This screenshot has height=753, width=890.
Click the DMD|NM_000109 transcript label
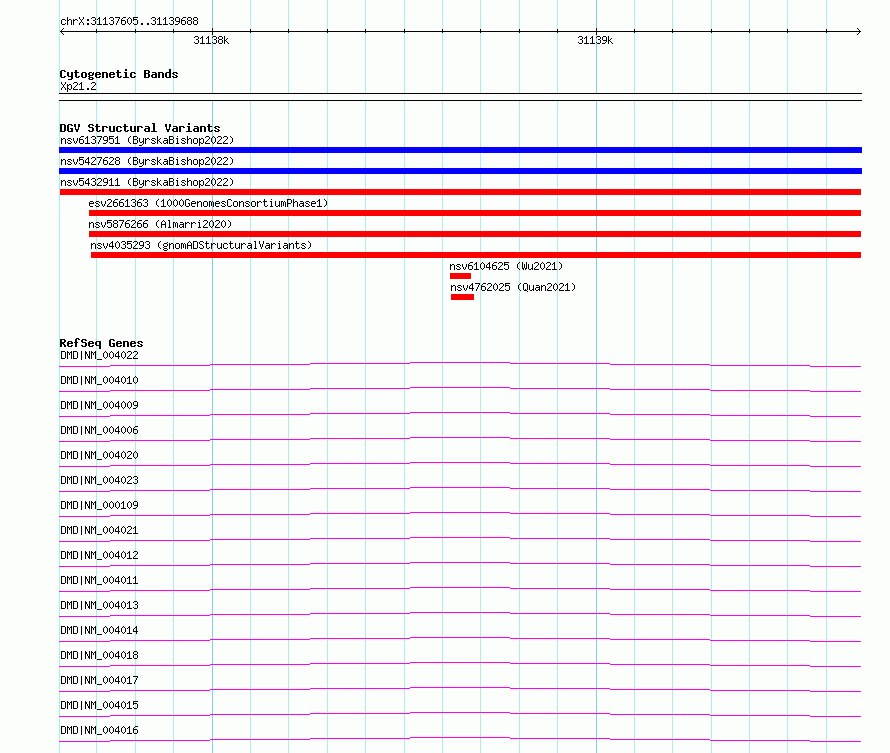click(99, 505)
